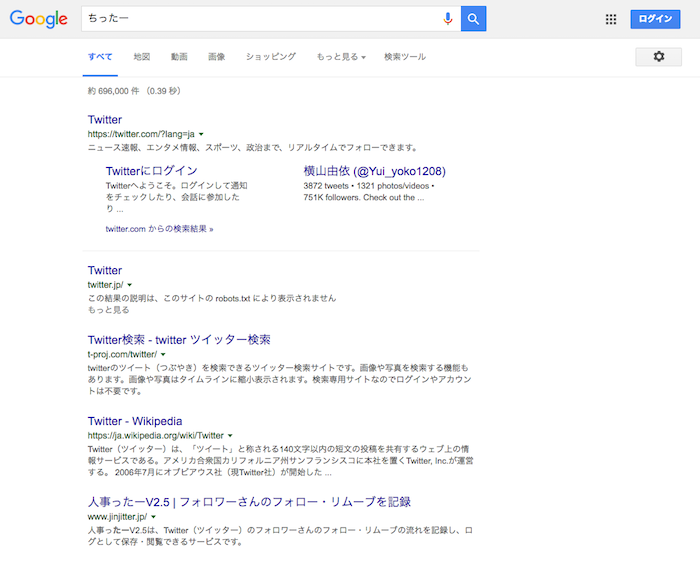
Task: Switch to the 画像 tab
Action: click(x=216, y=57)
